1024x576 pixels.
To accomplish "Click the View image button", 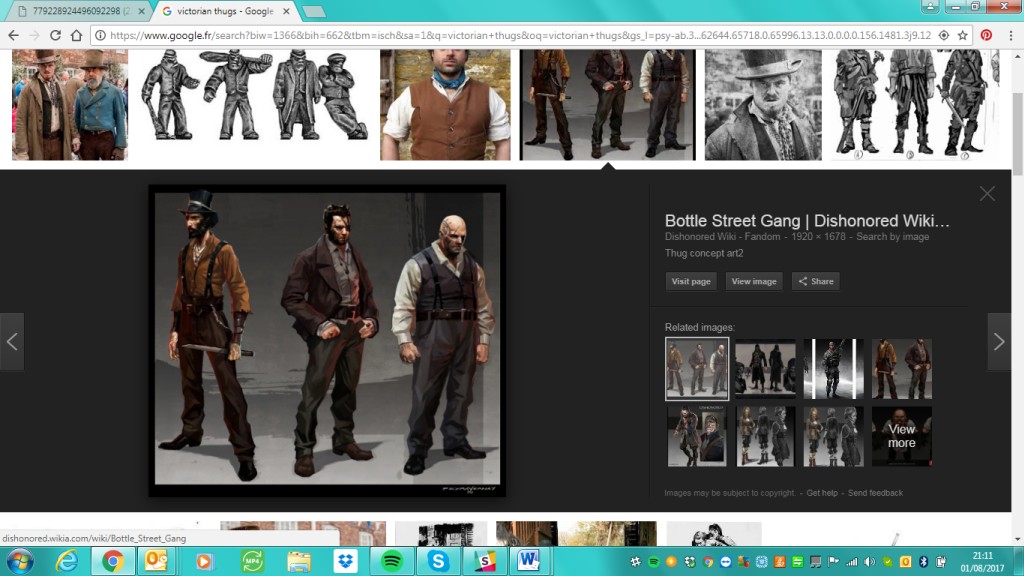I will click(754, 281).
